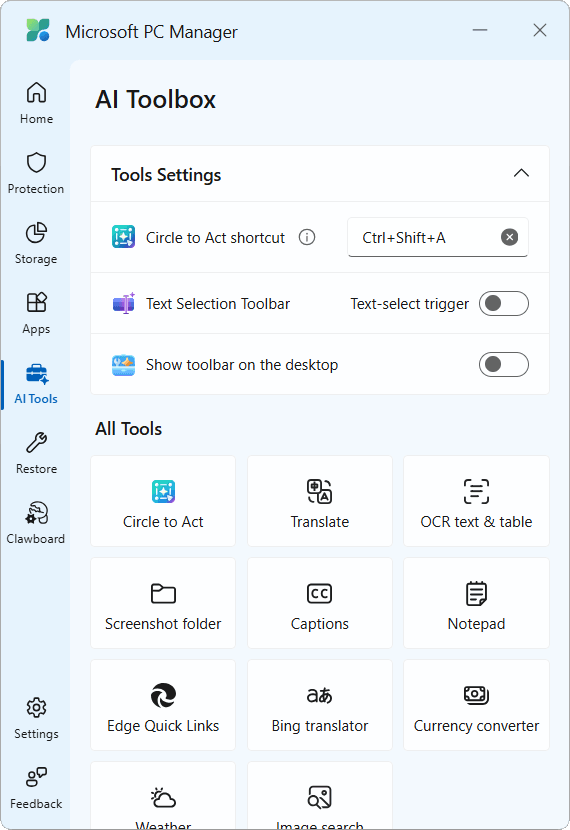Viewport: 570px width, 830px height.
Task: Open the Screenshot folder tile
Action: click(x=163, y=603)
